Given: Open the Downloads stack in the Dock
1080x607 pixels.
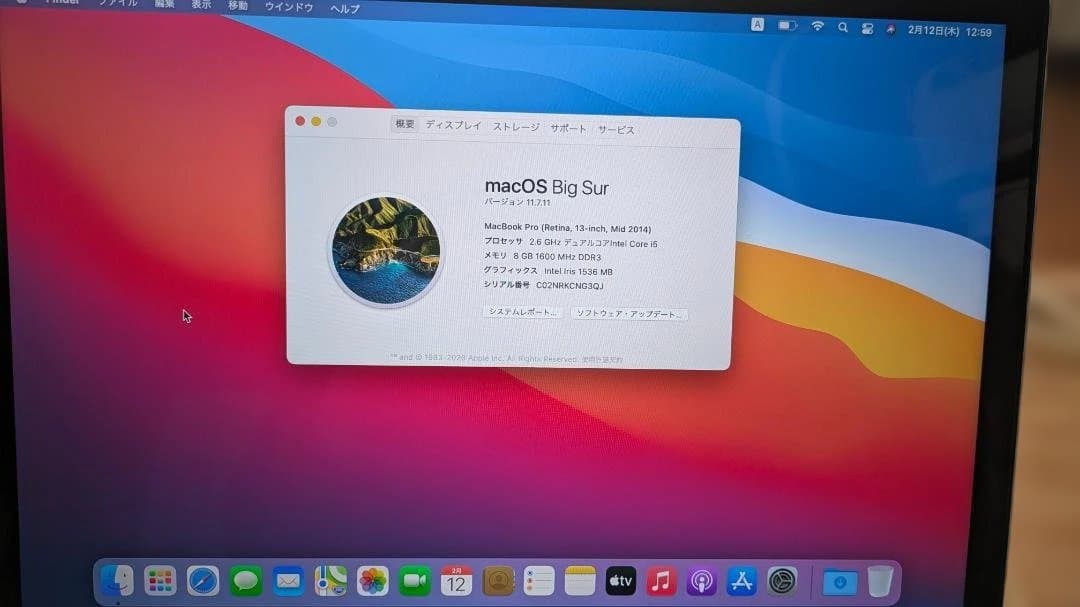Looking at the screenshot, I should pyautogui.click(x=837, y=581).
